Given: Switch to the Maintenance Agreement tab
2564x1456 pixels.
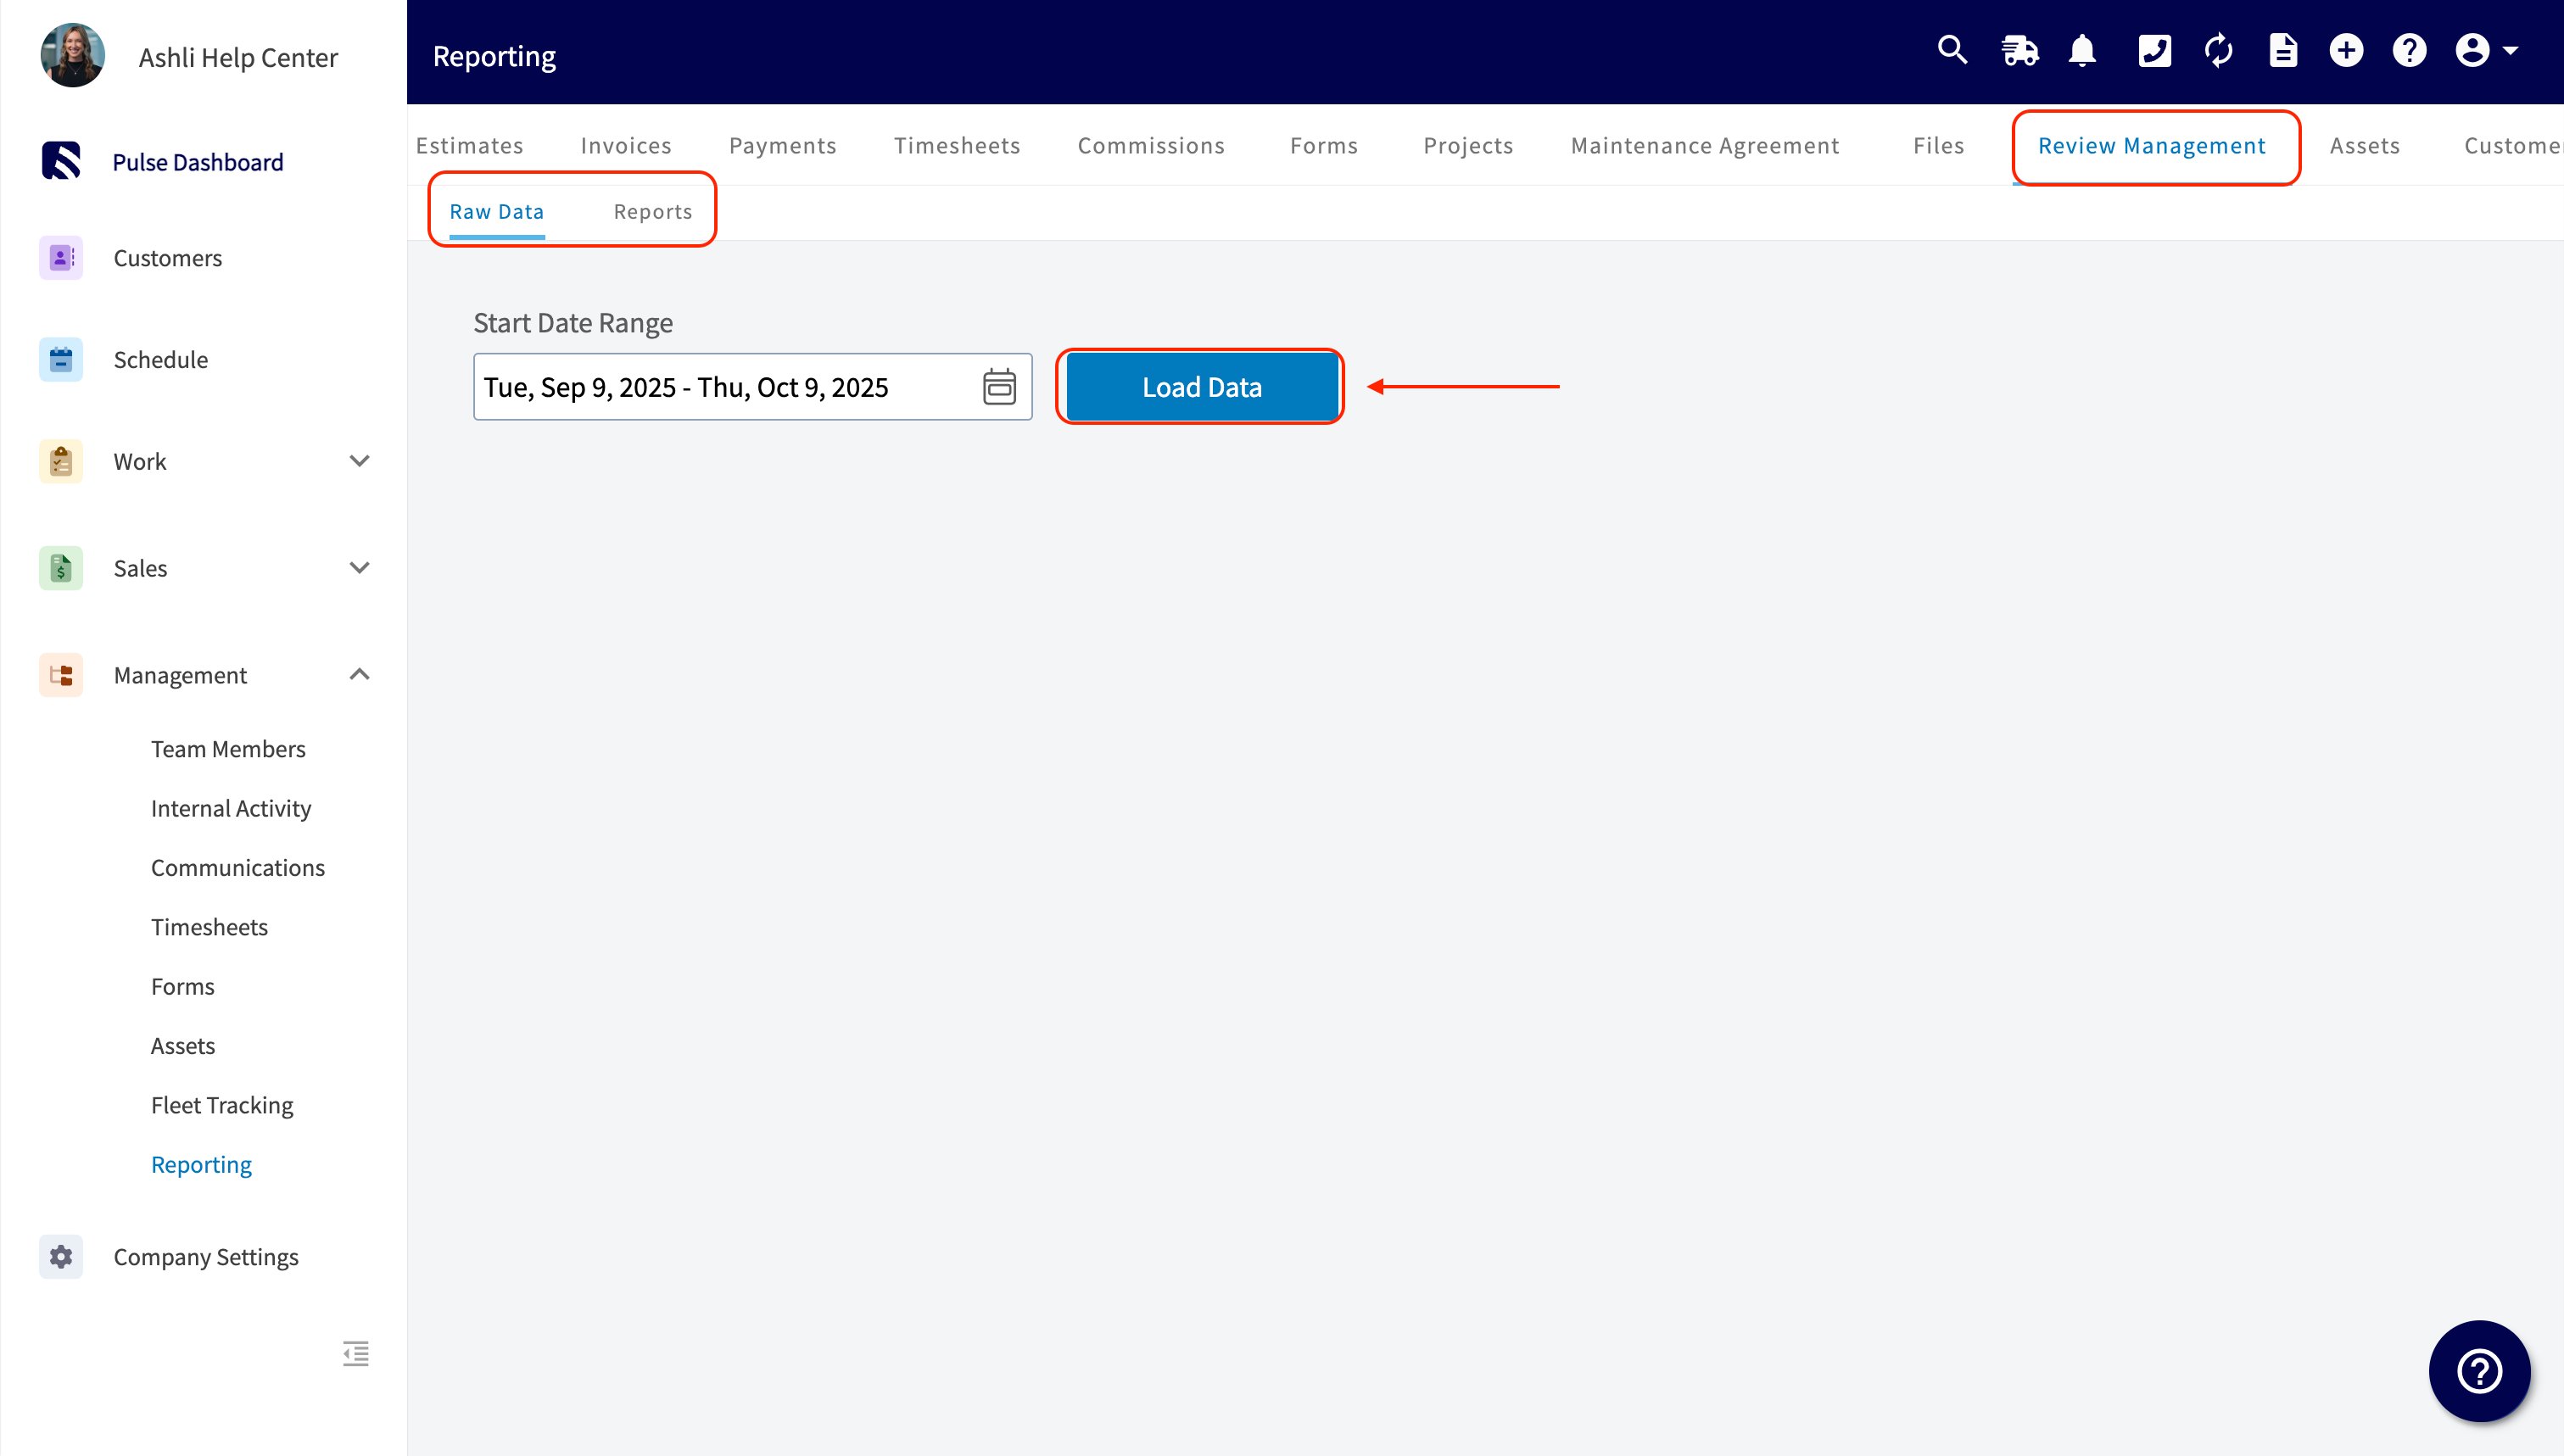Looking at the screenshot, I should point(1705,146).
